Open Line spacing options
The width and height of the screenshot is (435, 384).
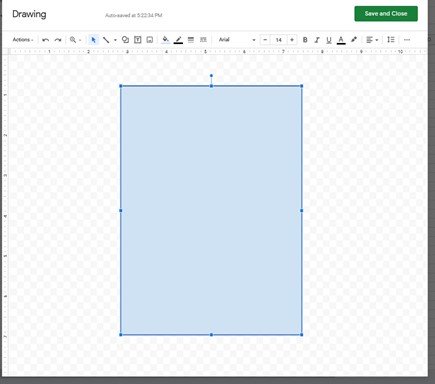tap(391, 40)
